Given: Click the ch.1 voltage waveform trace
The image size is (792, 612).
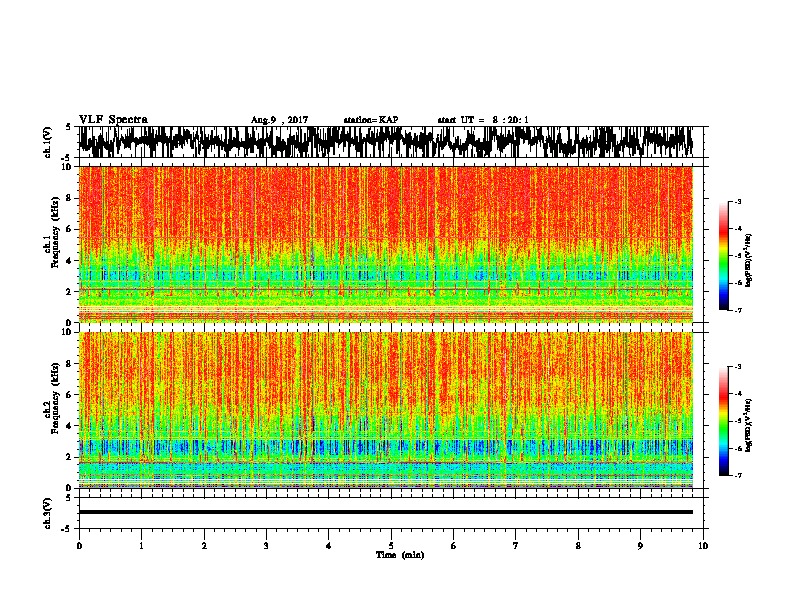Looking at the screenshot, I should tap(386, 142).
